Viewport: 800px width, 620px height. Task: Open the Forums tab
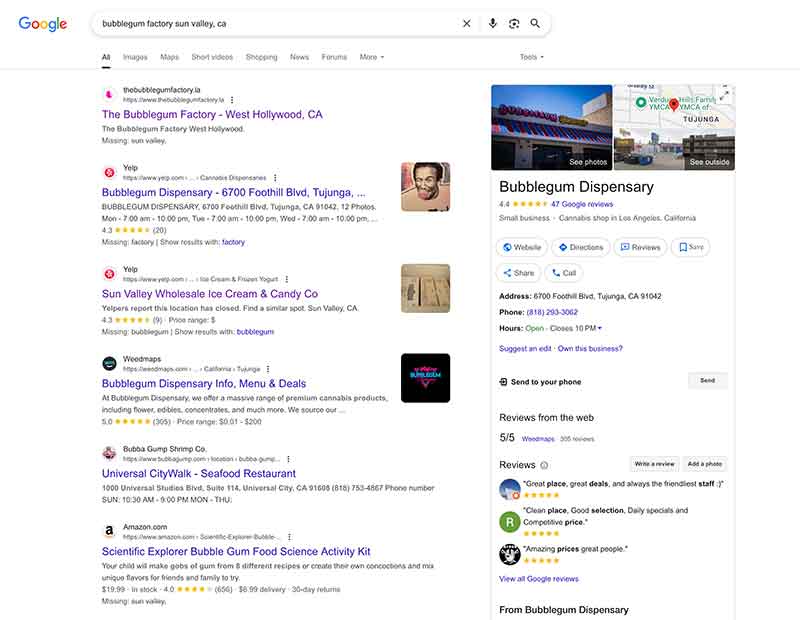point(334,57)
